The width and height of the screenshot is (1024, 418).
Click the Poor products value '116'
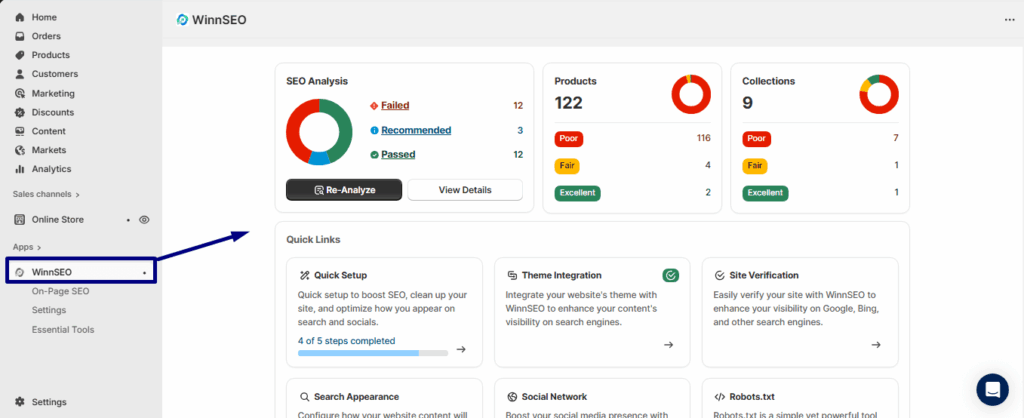pyautogui.click(x=703, y=138)
